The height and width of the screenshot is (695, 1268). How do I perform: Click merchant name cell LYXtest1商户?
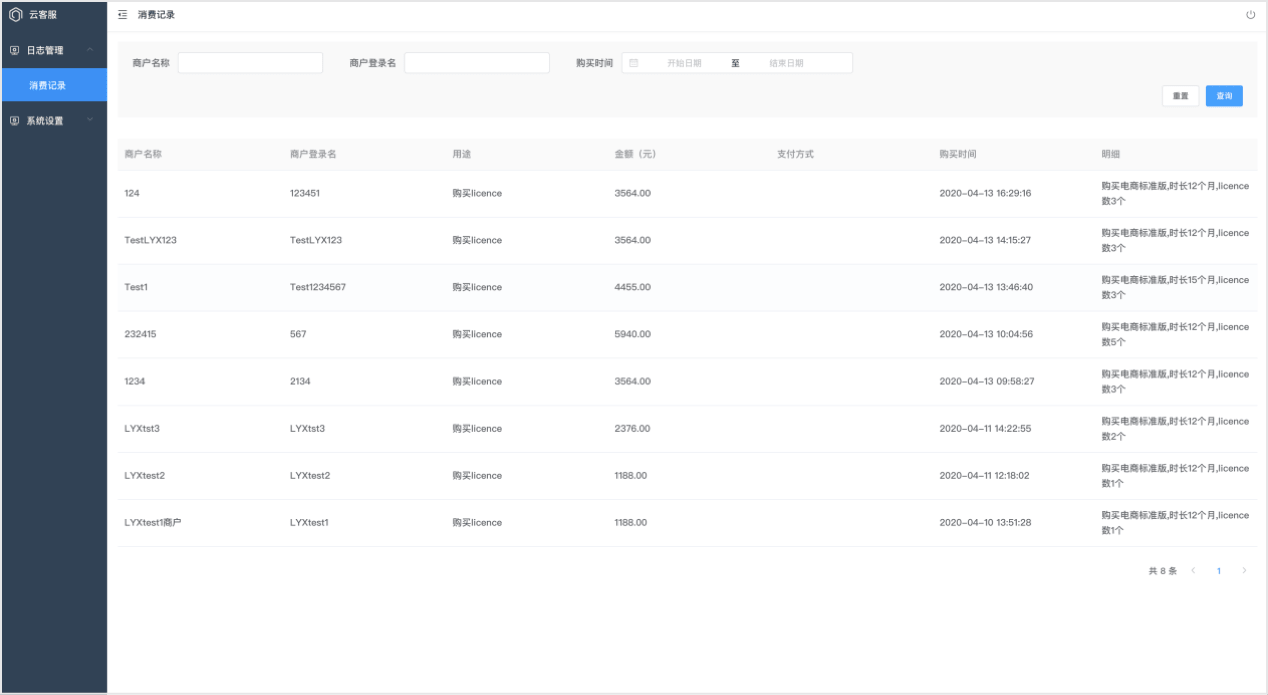[153, 522]
